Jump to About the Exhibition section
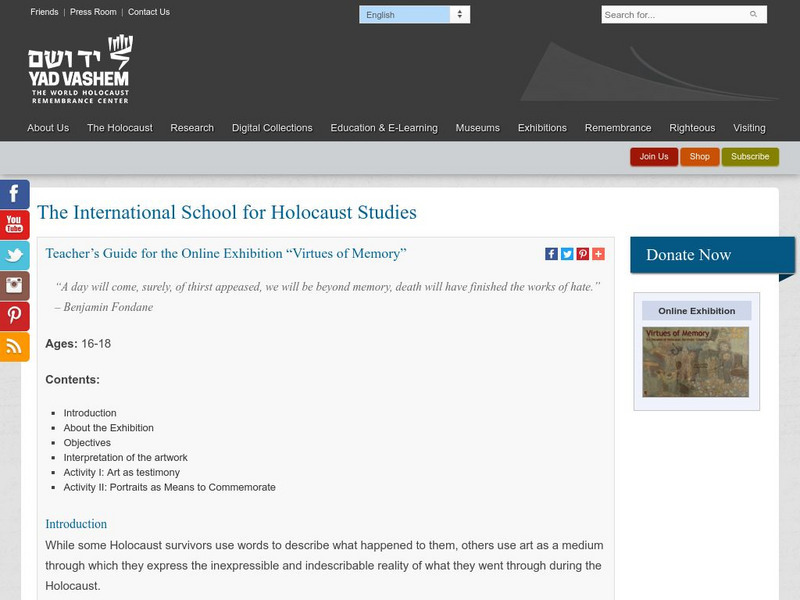The width and height of the screenshot is (800, 600). (x=108, y=428)
